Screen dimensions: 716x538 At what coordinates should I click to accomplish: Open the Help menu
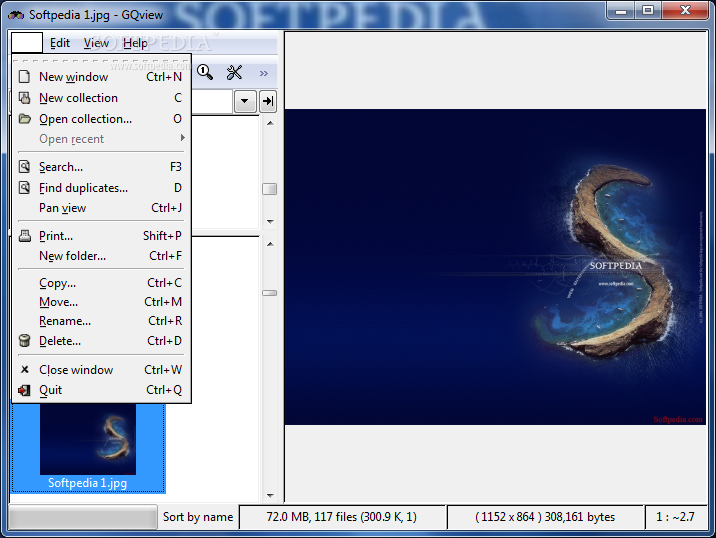point(135,43)
